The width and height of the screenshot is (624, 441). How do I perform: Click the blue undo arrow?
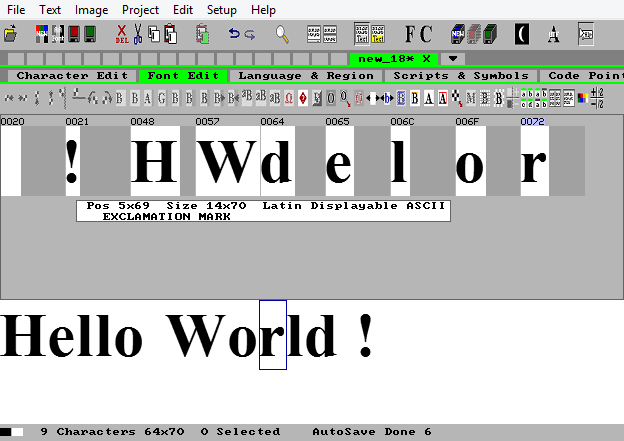(234, 34)
